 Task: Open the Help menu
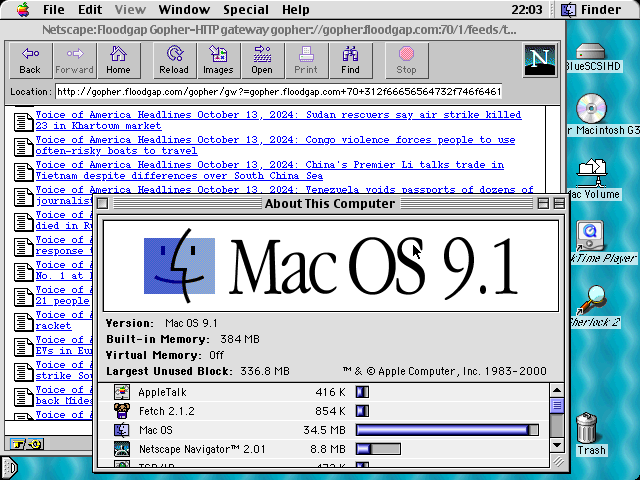coord(296,9)
